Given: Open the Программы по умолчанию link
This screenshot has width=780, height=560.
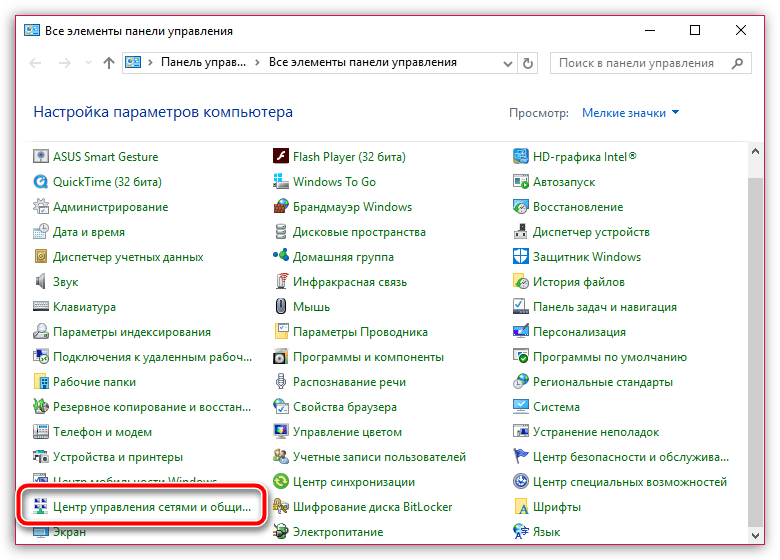Looking at the screenshot, I should click(x=609, y=357).
